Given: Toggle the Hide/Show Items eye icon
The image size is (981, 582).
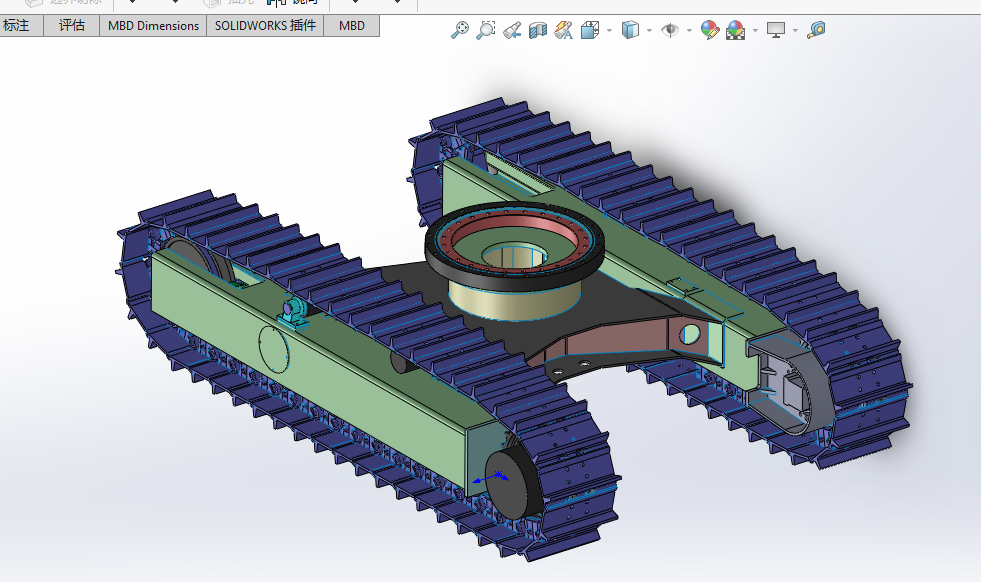Looking at the screenshot, I should [x=670, y=30].
